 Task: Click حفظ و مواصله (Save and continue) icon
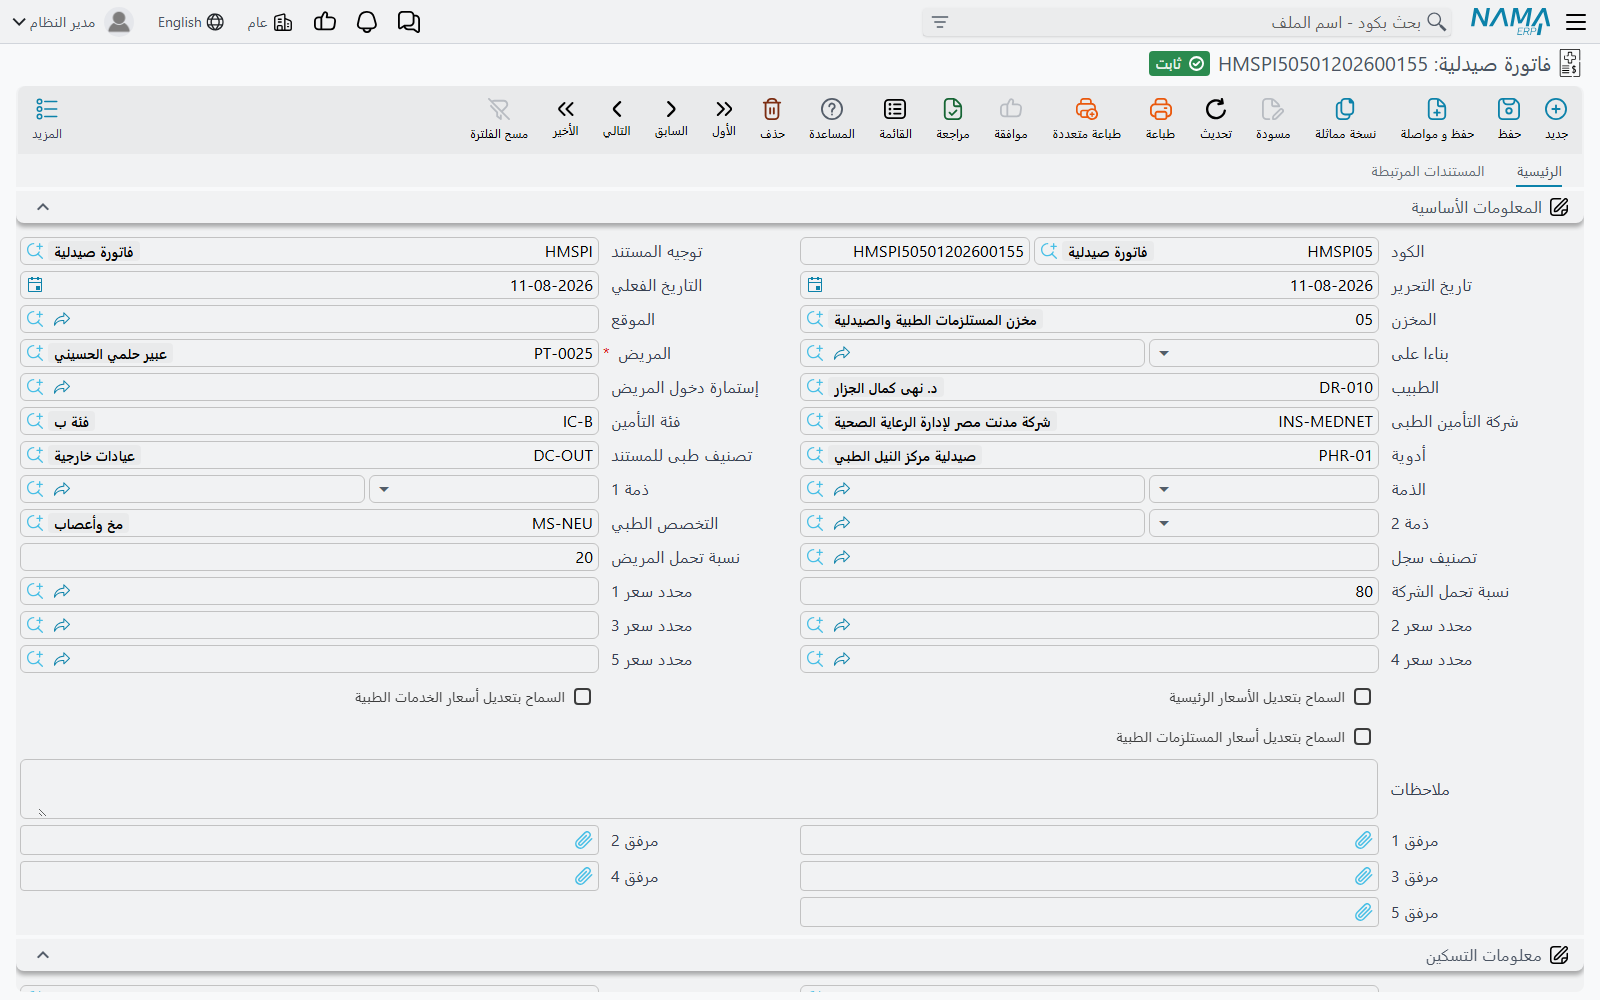pyautogui.click(x=1437, y=109)
